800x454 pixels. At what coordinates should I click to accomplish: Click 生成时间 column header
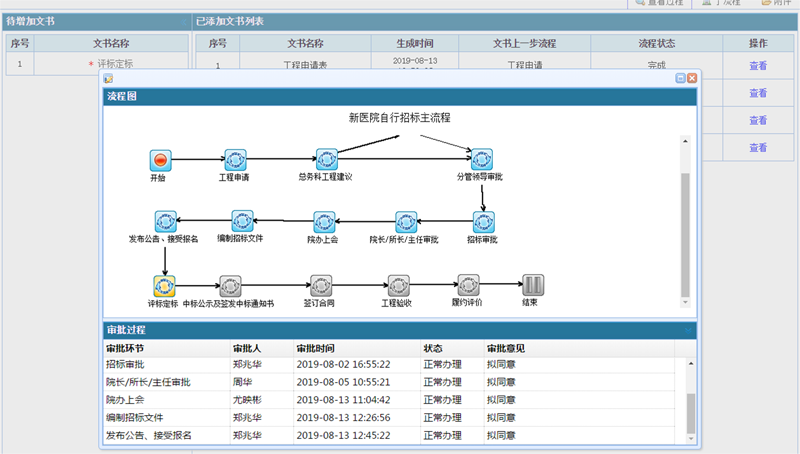pos(415,43)
